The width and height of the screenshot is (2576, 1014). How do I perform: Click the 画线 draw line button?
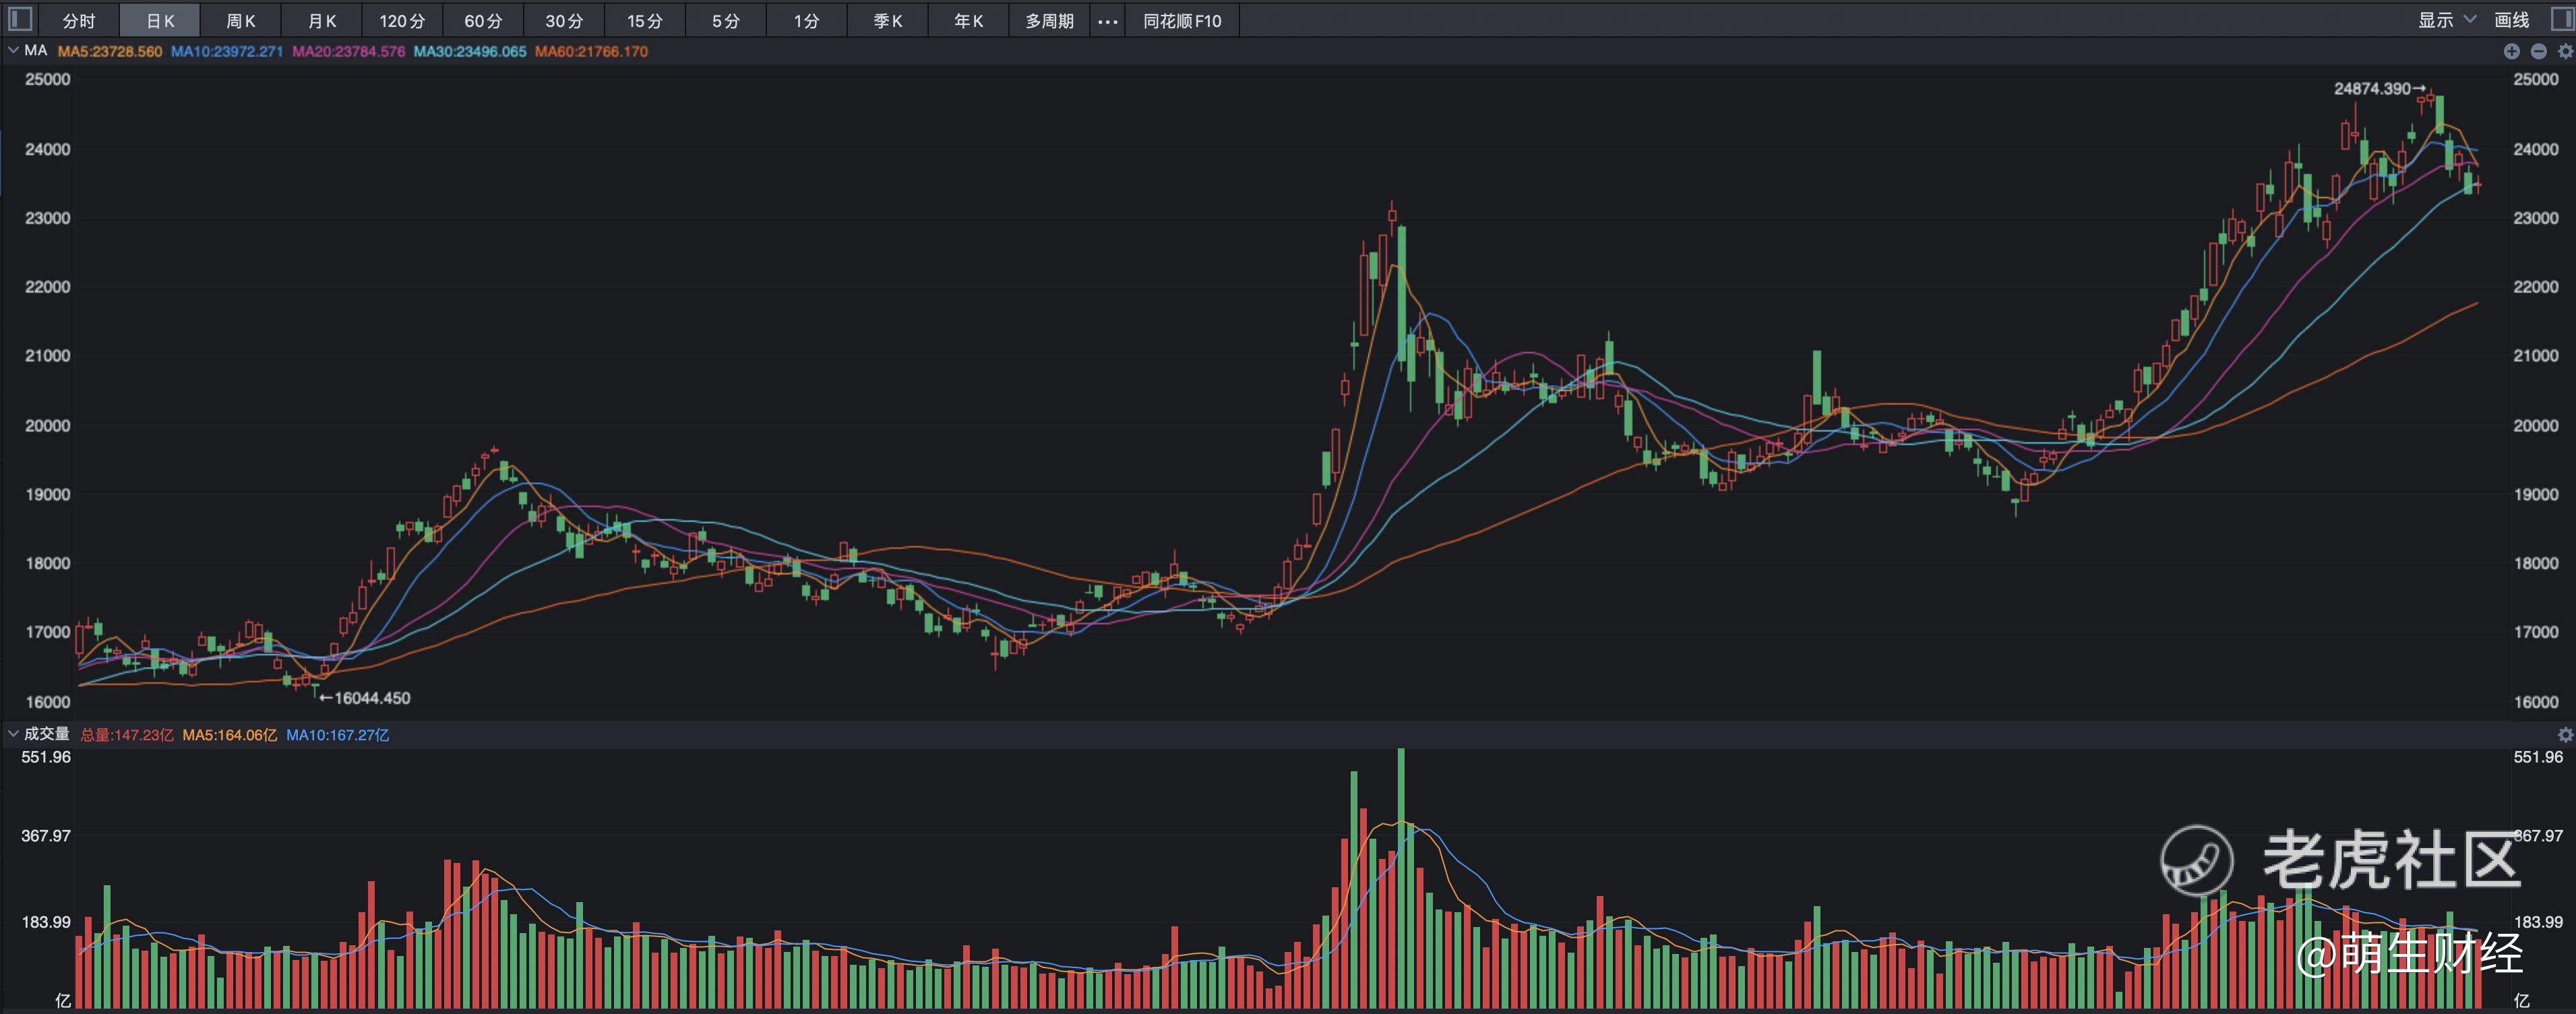click(x=2511, y=20)
